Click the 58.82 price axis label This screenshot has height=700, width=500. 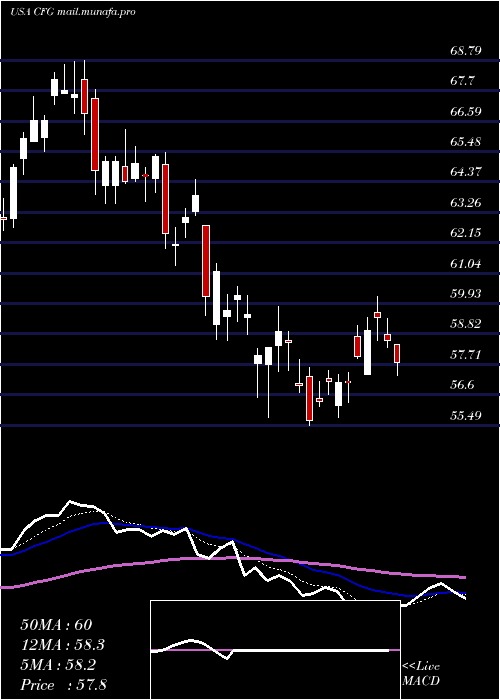pyautogui.click(x=466, y=324)
